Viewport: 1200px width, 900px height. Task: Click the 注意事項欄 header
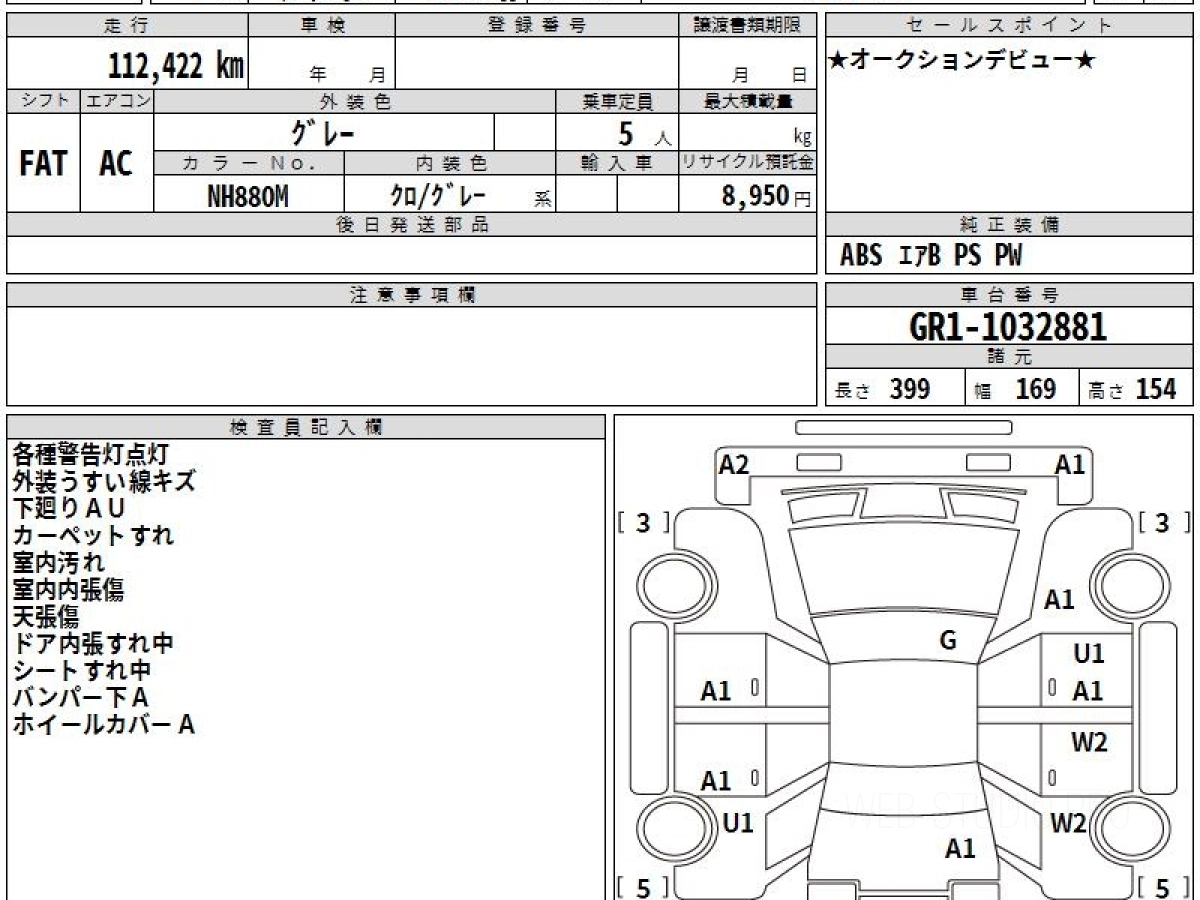point(411,295)
